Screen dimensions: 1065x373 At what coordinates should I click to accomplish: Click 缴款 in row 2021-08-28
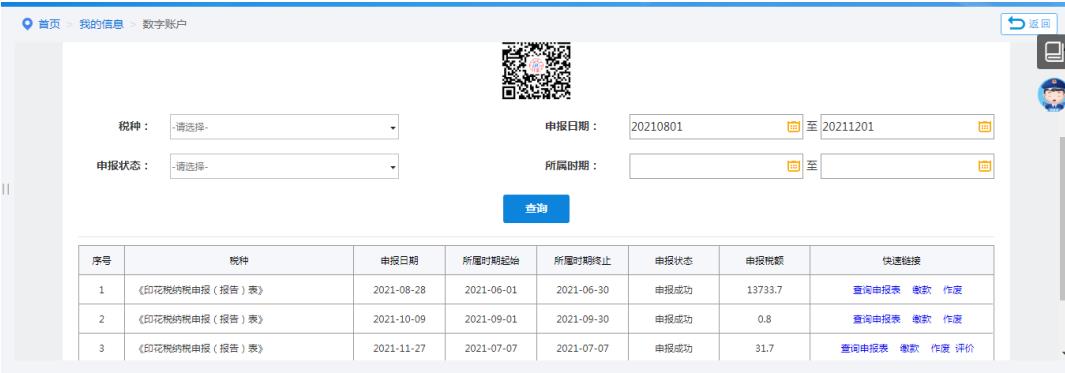click(922, 290)
